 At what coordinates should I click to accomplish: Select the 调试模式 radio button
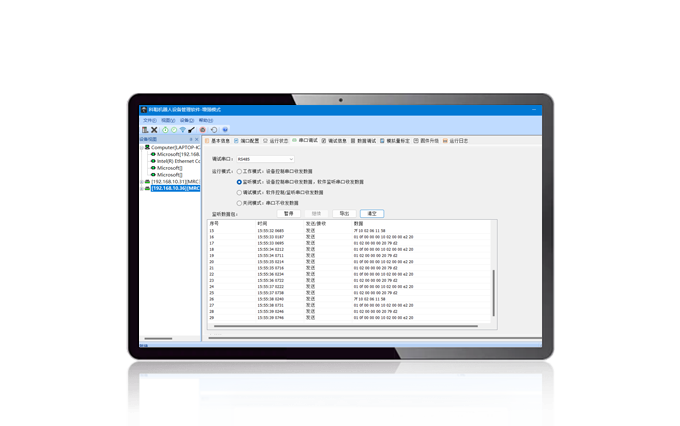(239, 192)
